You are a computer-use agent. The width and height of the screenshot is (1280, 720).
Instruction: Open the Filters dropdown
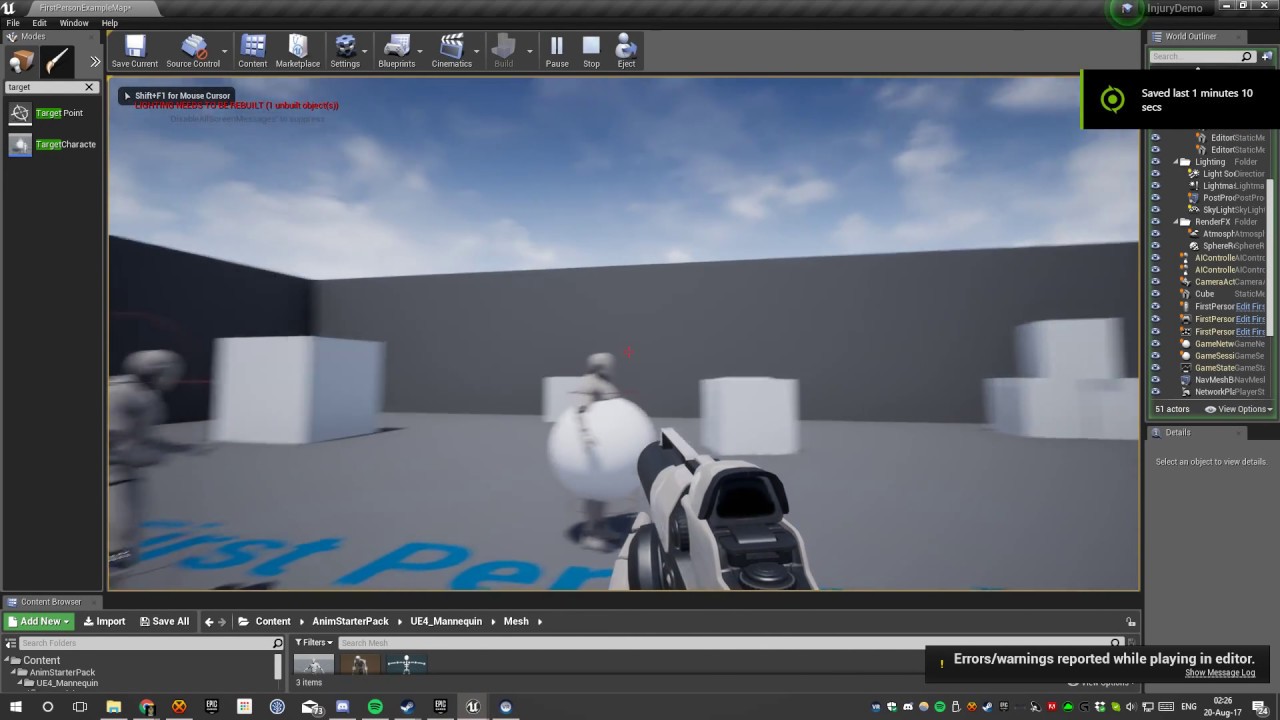click(313, 643)
